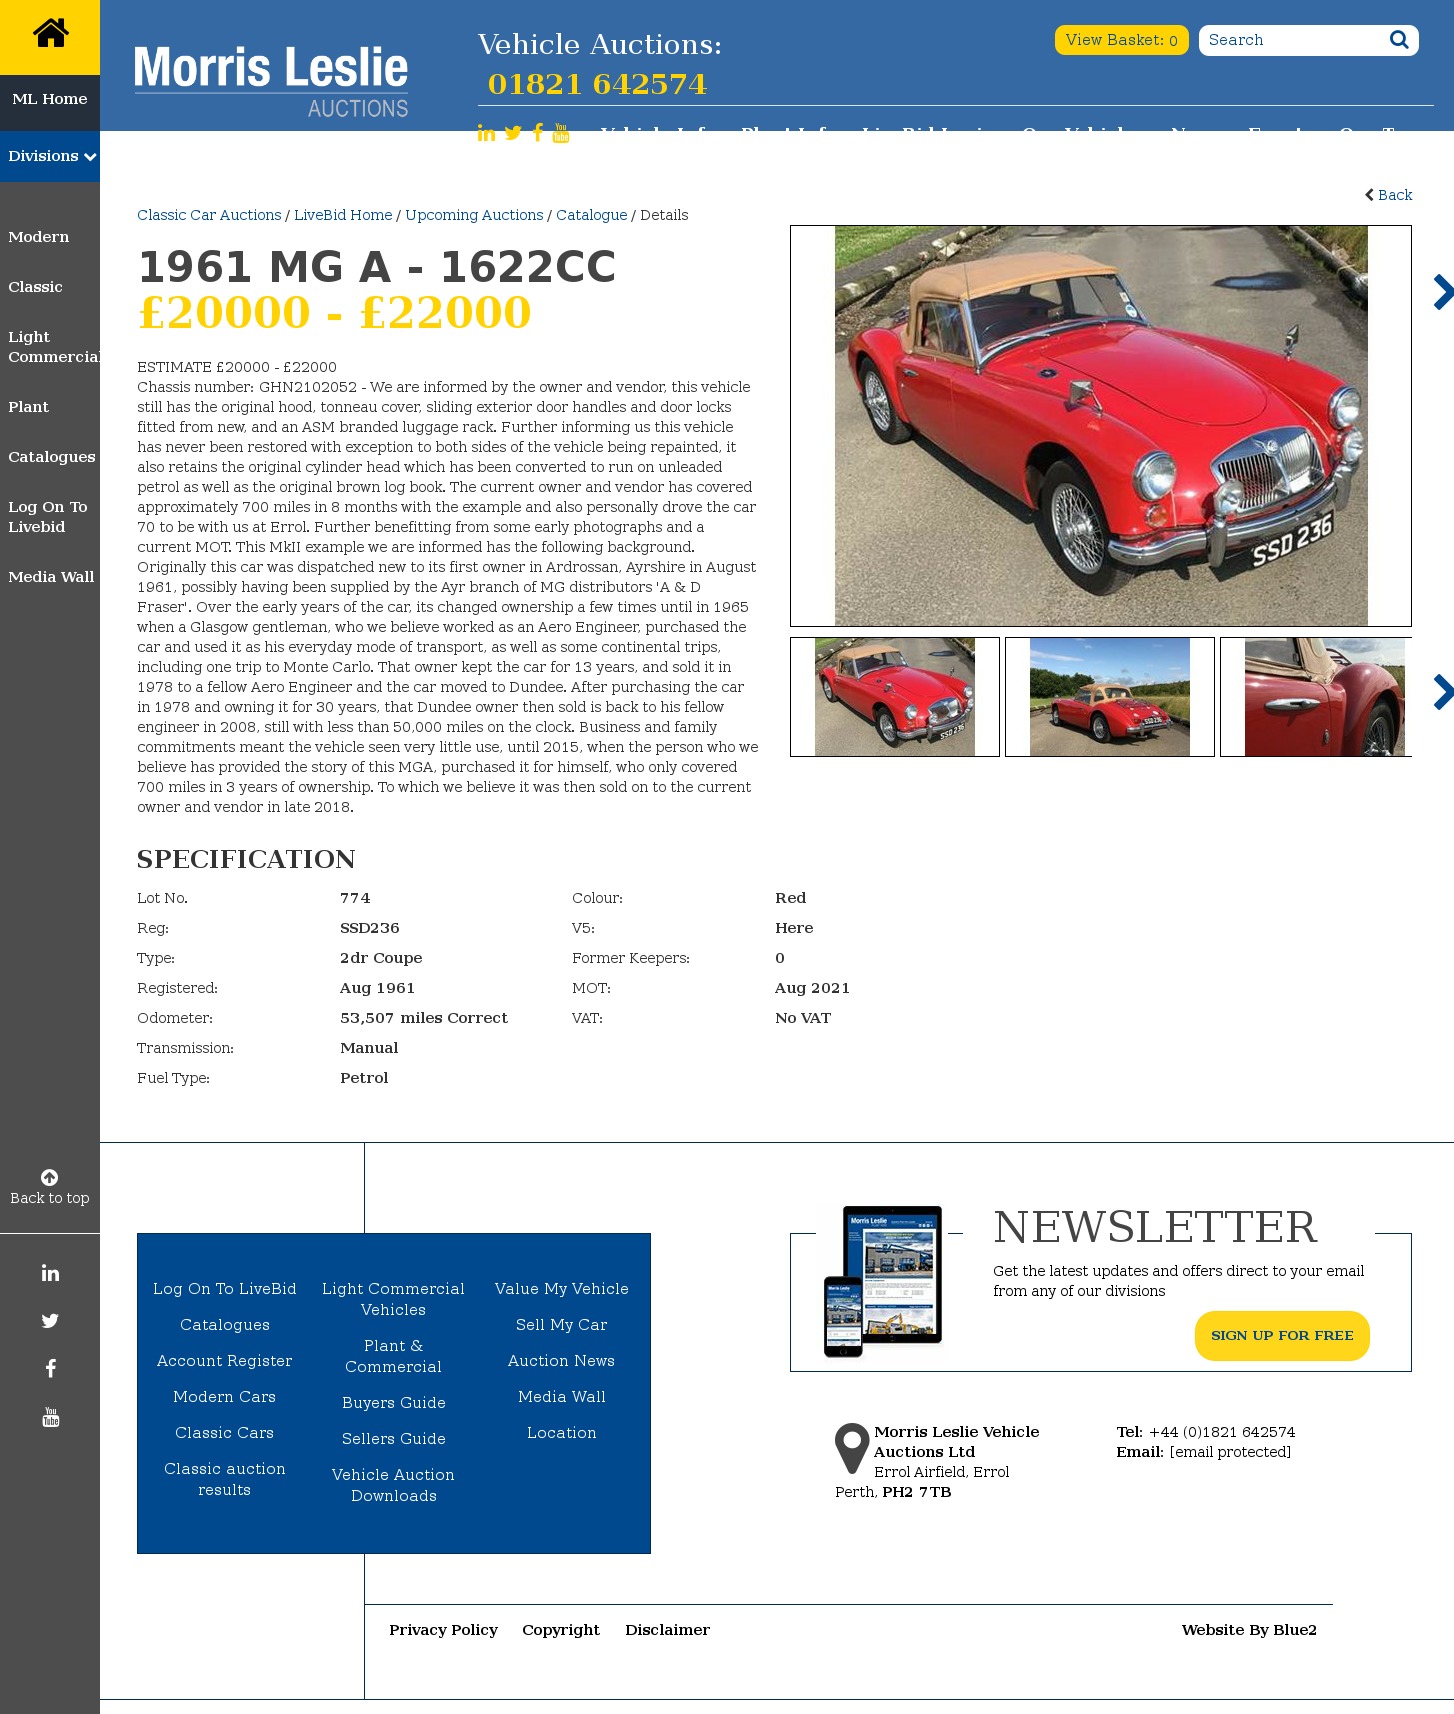Open Disclaimer link
The width and height of the screenshot is (1454, 1714).
668,1630
